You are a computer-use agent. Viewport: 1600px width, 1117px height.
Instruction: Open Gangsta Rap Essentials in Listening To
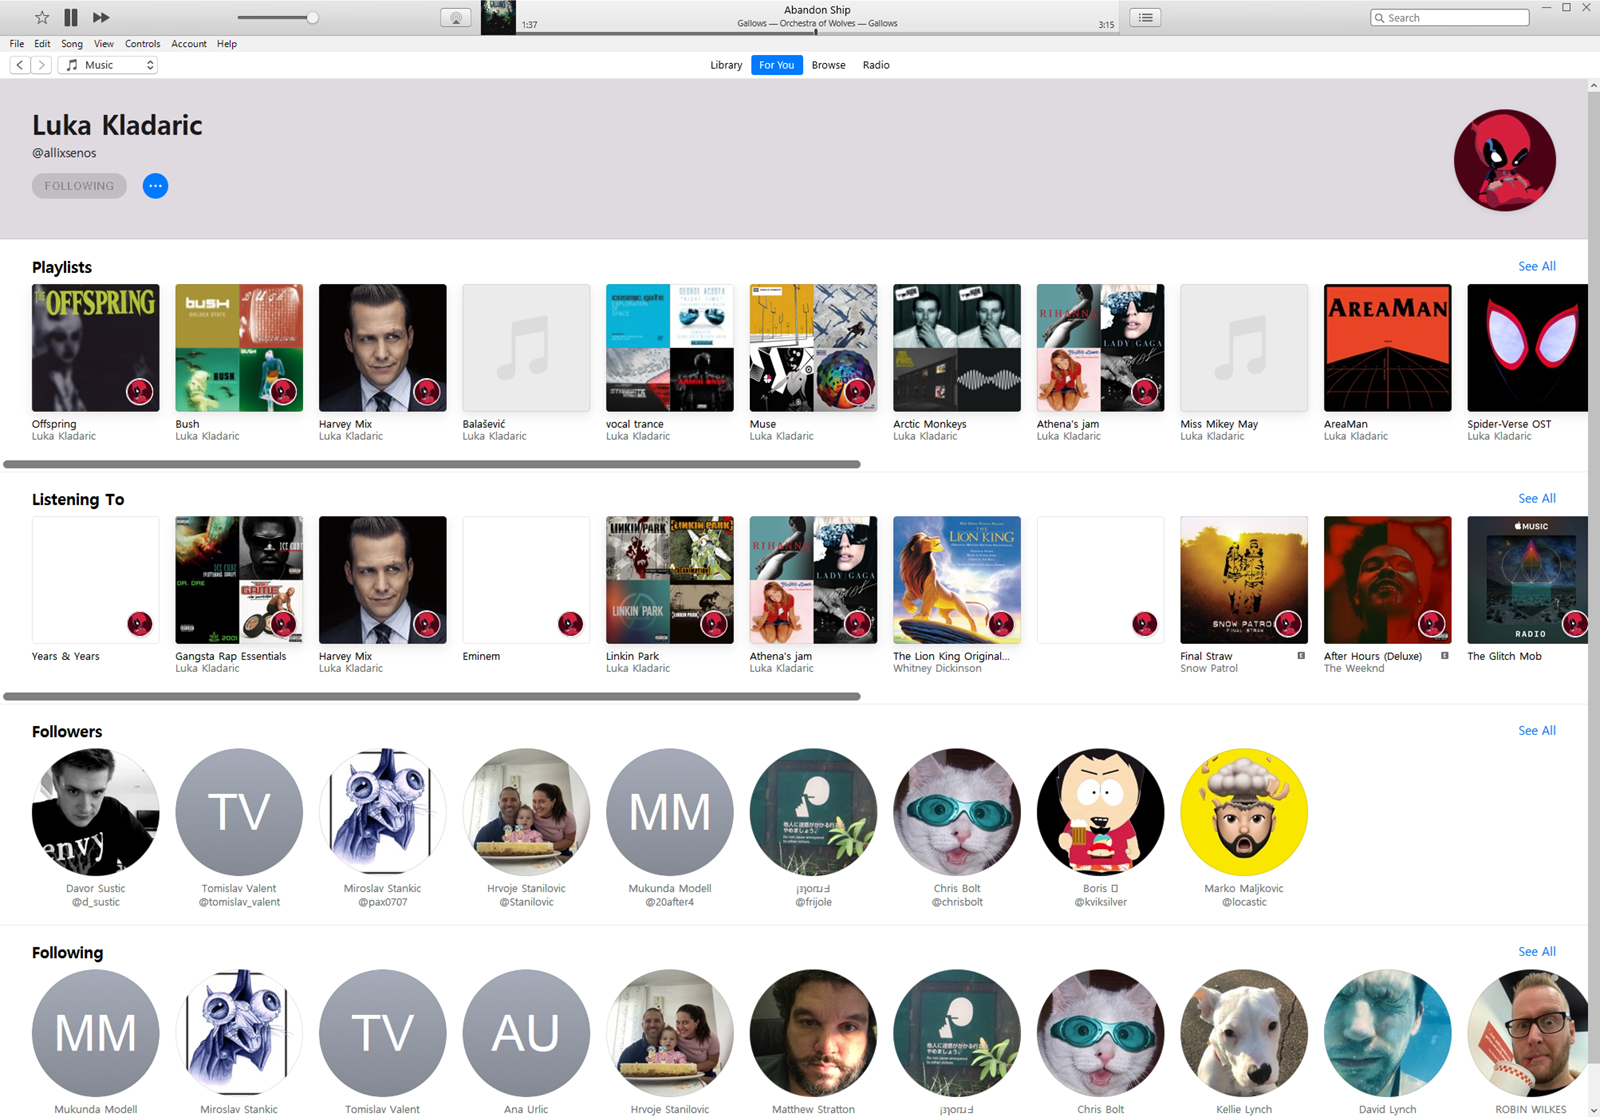point(239,580)
